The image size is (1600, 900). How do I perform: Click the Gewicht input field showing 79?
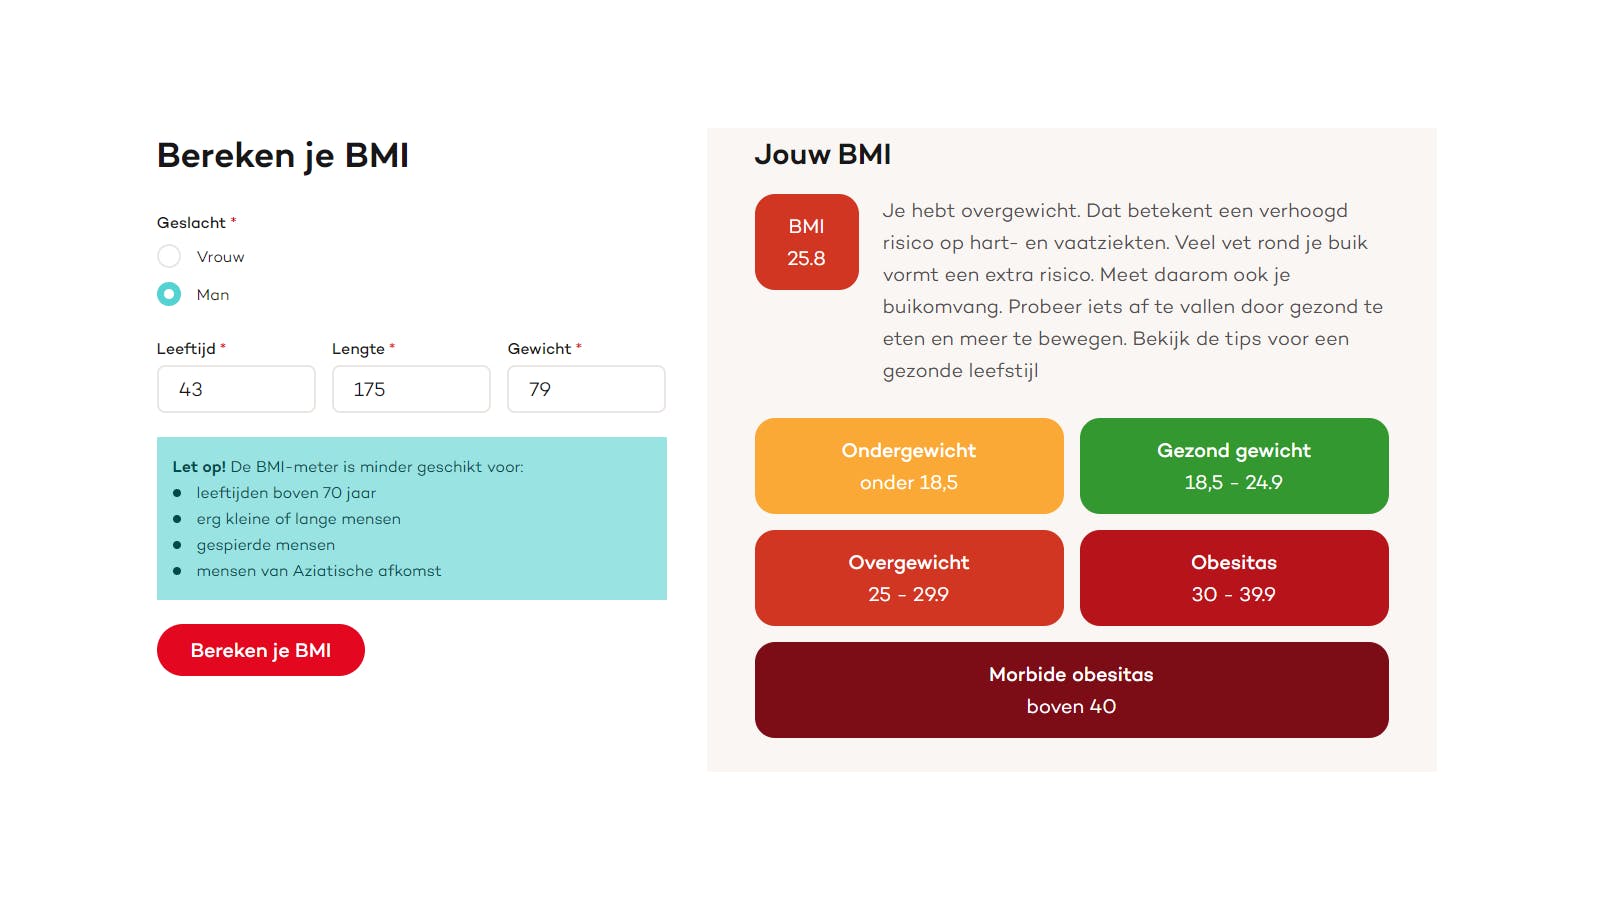tap(586, 389)
